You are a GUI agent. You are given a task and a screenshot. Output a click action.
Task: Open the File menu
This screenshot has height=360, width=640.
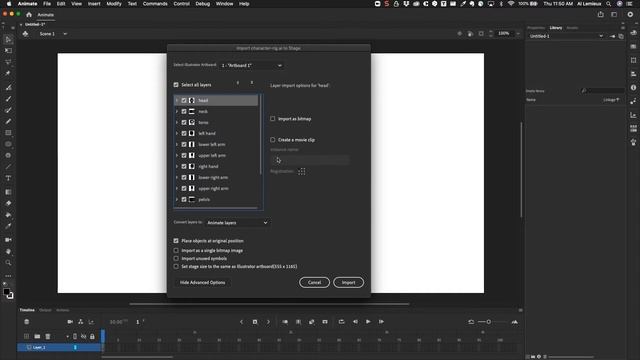[x=47, y=4]
